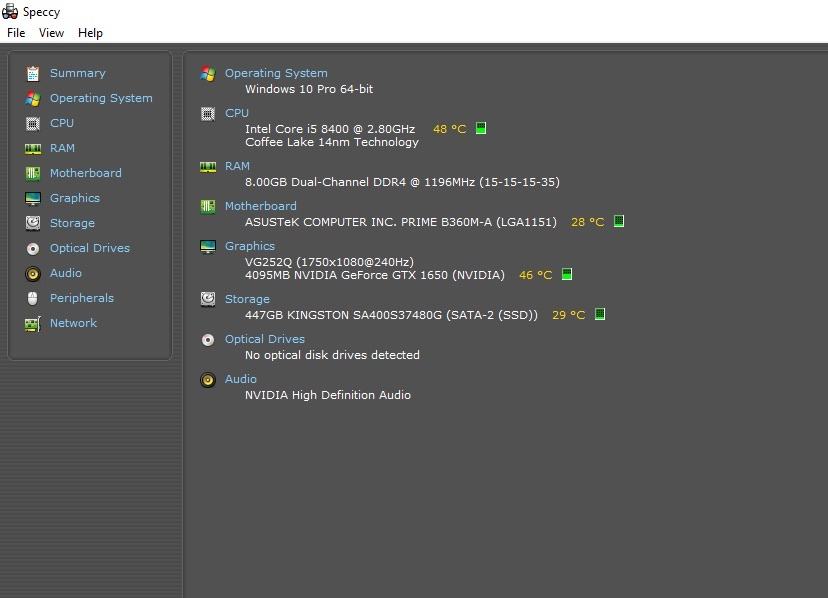Click the Network card icon in sidebar
This screenshot has height=598, width=828.
[33, 324]
